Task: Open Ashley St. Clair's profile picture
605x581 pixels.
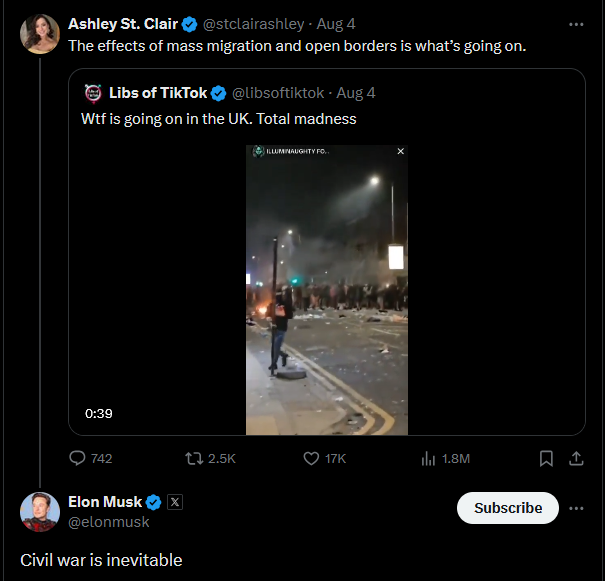Action: tap(40, 34)
